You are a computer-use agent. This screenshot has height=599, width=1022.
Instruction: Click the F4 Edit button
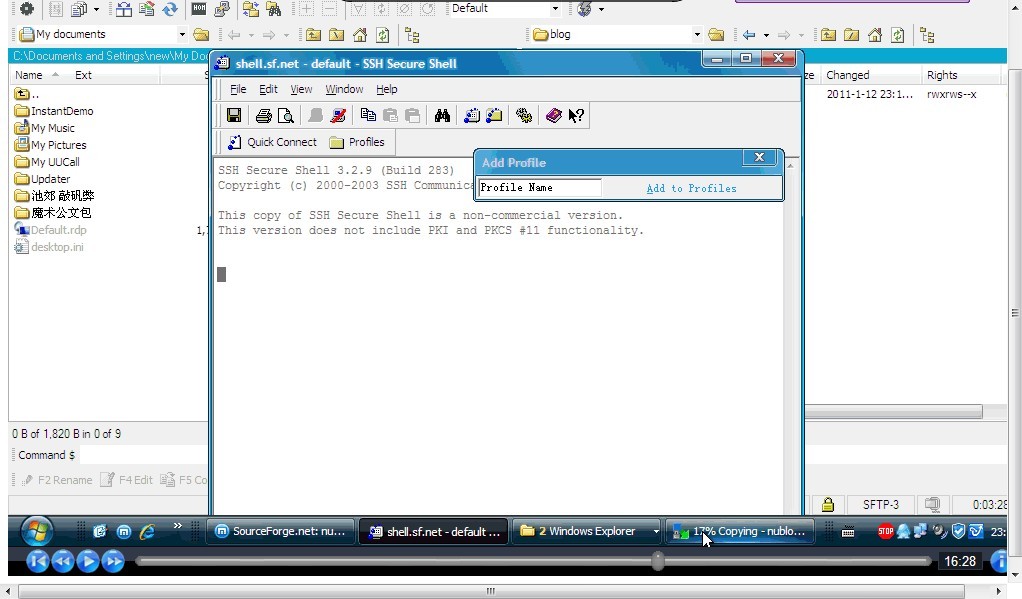pyautogui.click(x=126, y=480)
